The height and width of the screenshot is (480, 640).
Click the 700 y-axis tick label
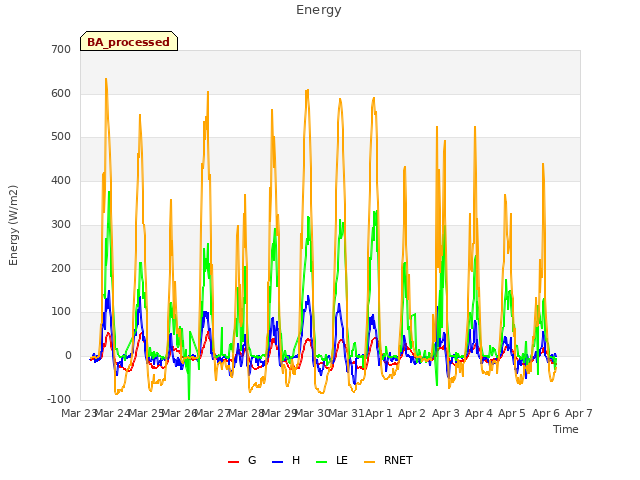click(x=61, y=49)
